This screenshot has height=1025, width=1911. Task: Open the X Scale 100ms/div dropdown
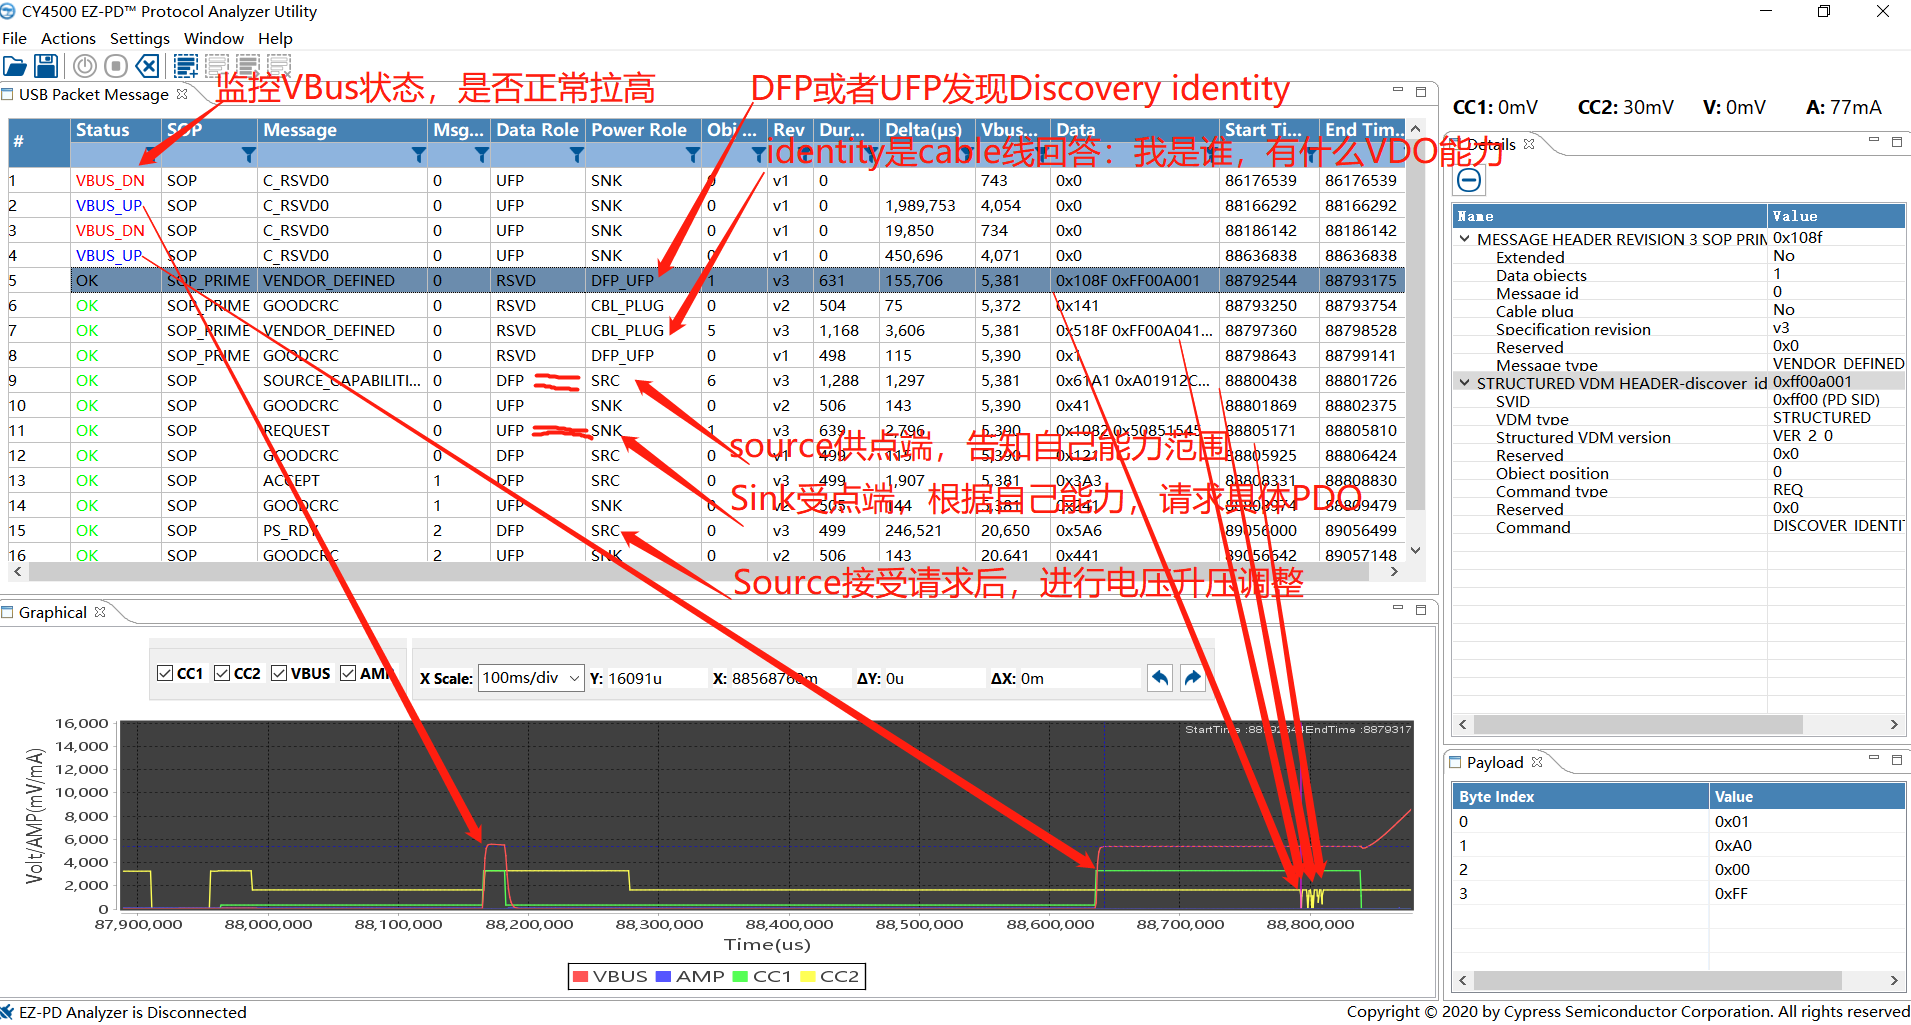531,678
